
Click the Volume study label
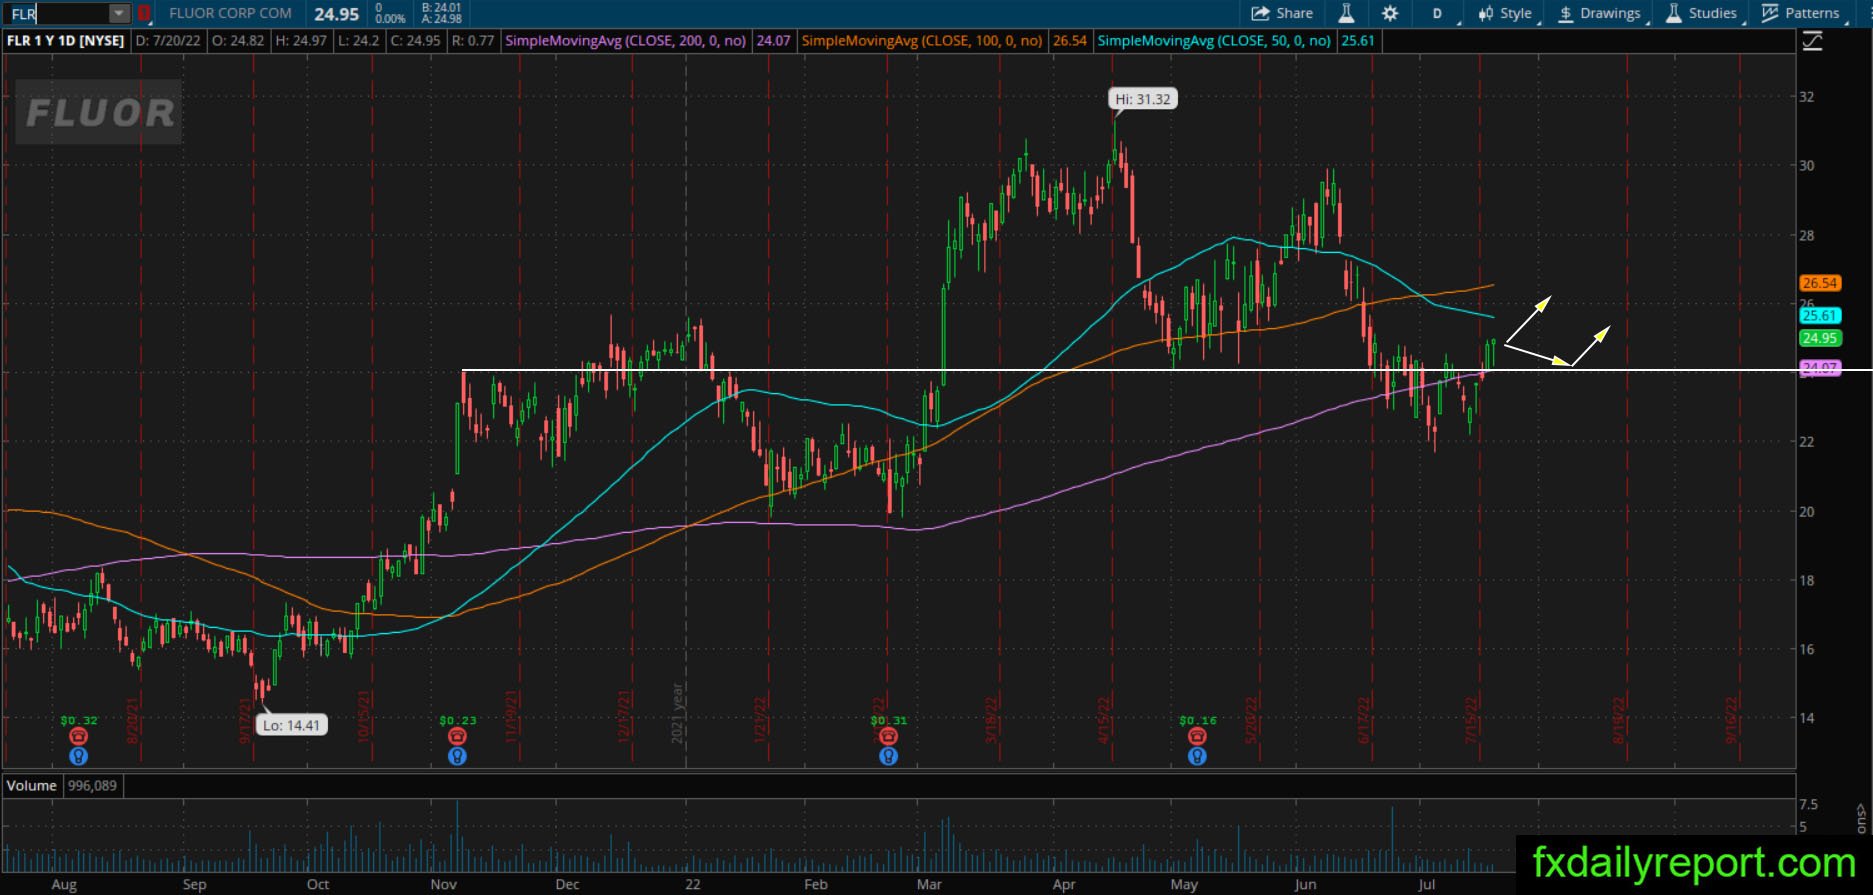coord(32,786)
